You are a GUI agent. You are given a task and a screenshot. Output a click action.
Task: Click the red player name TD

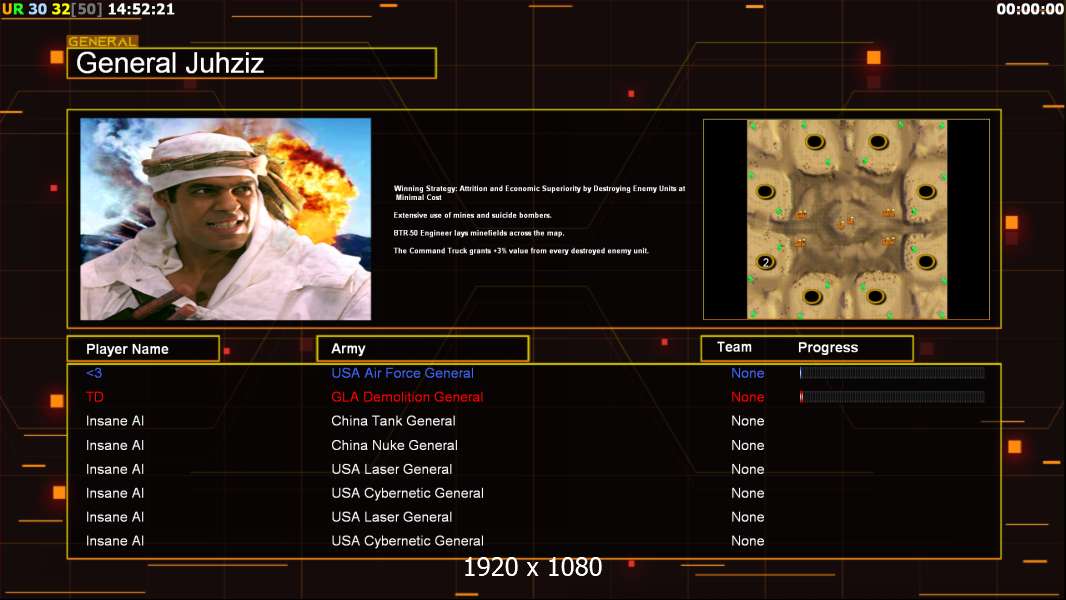(94, 397)
